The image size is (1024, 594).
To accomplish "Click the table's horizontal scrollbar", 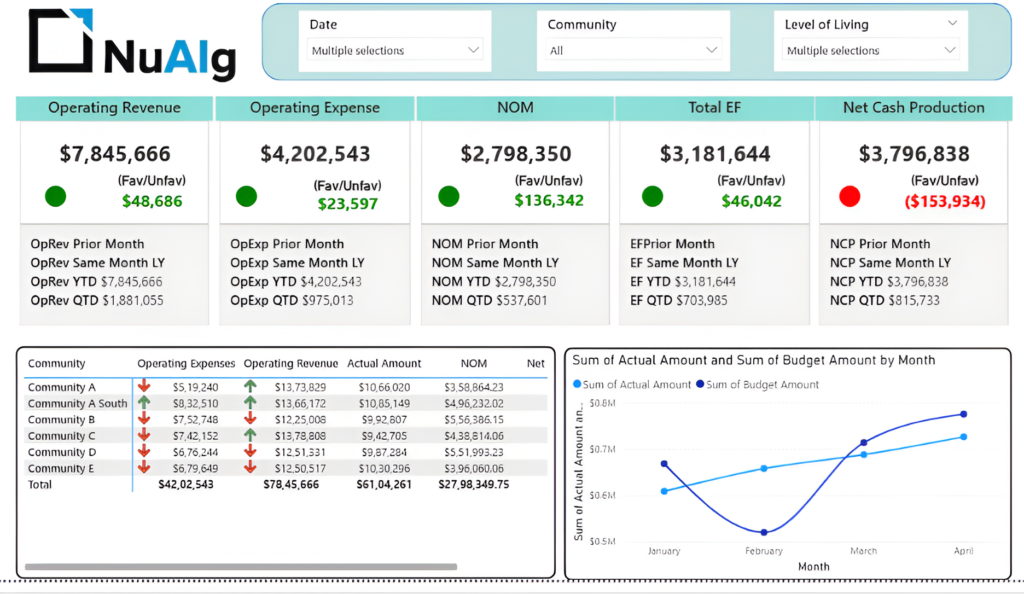I will [x=241, y=567].
